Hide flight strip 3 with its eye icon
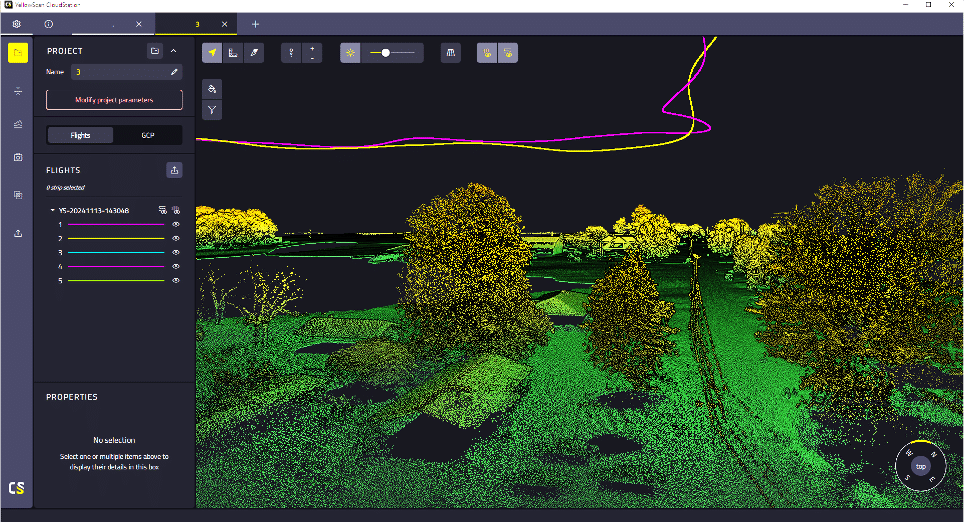 [x=176, y=253]
